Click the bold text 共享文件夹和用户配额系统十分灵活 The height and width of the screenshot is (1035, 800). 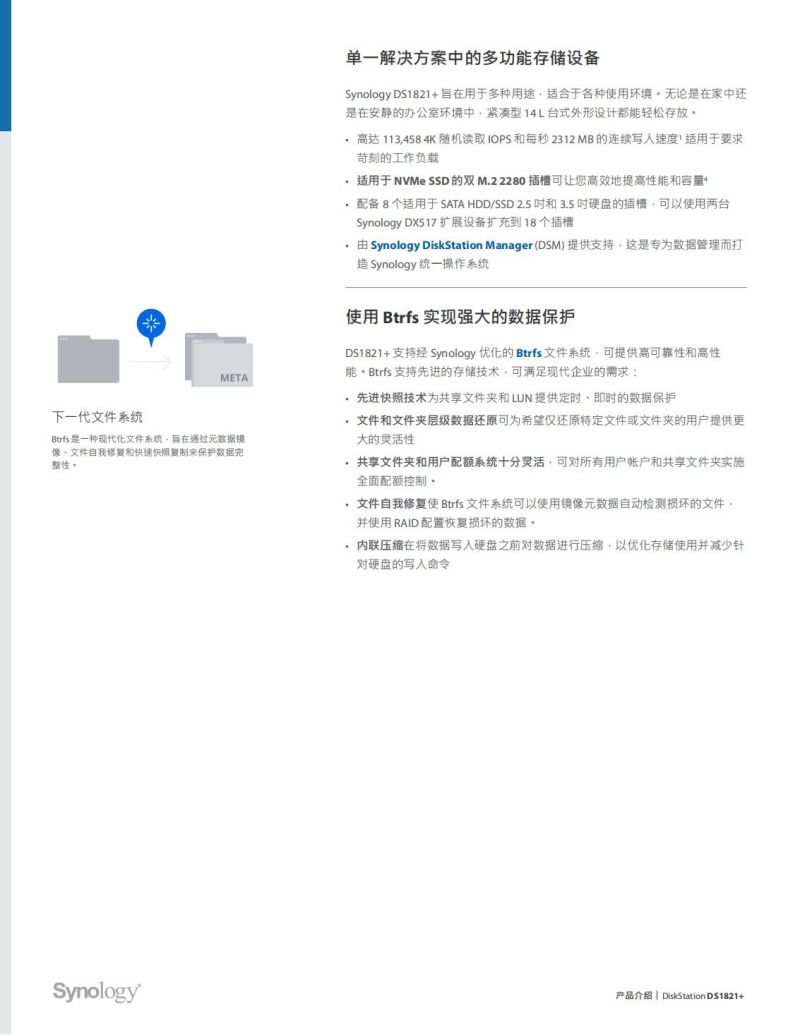[450, 462]
